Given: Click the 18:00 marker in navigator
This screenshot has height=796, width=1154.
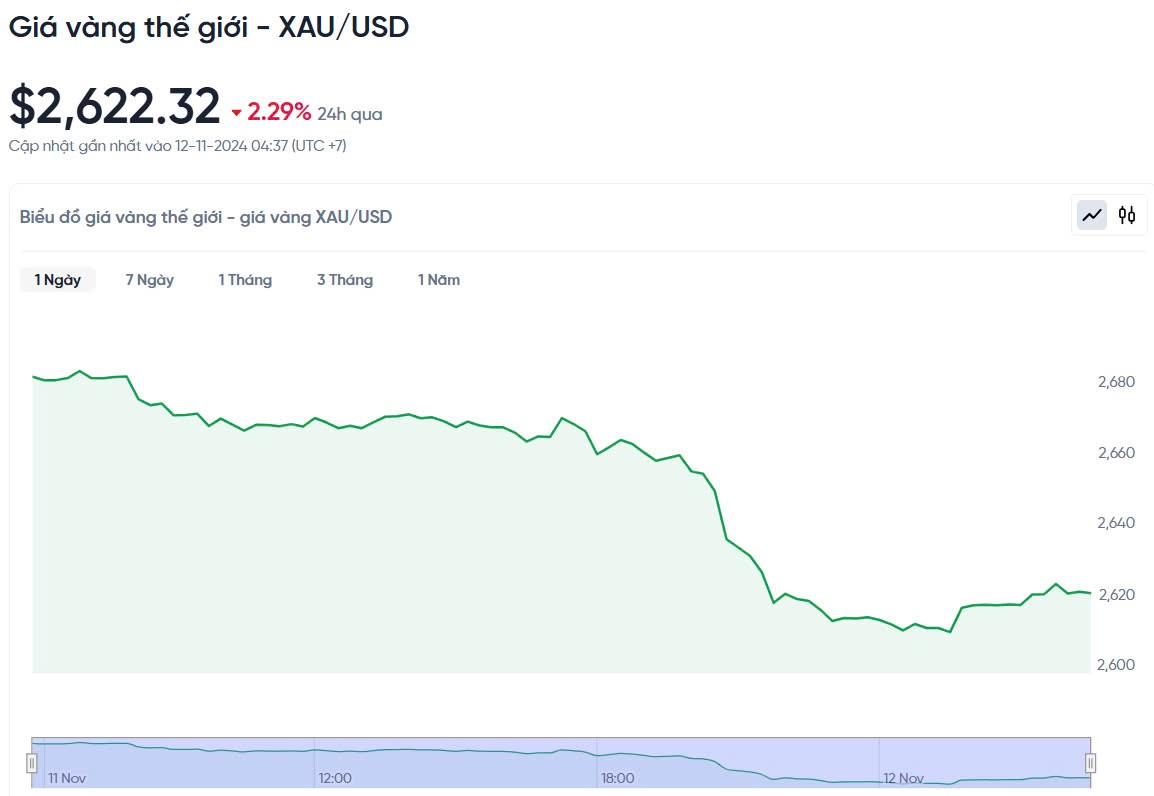Looking at the screenshot, I should coord(617,778).
